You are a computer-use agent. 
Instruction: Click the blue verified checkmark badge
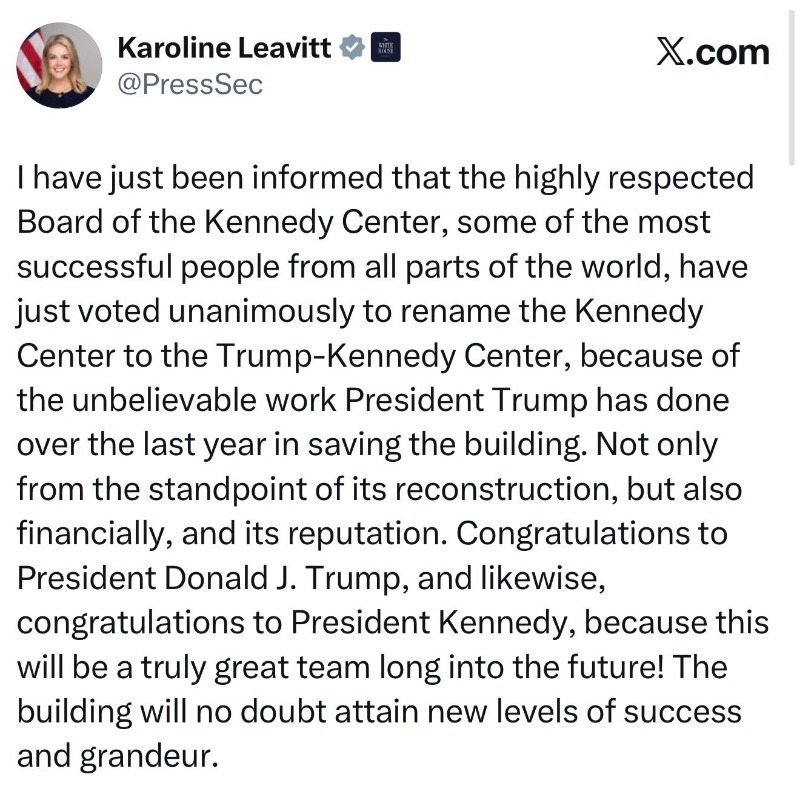353,47
